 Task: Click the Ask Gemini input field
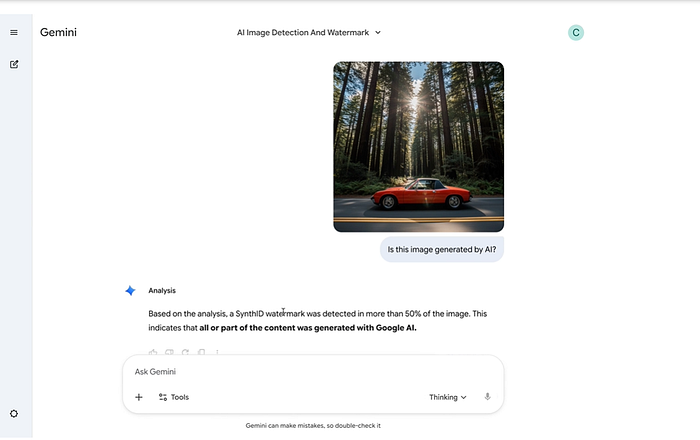click(x=312, y=372)
